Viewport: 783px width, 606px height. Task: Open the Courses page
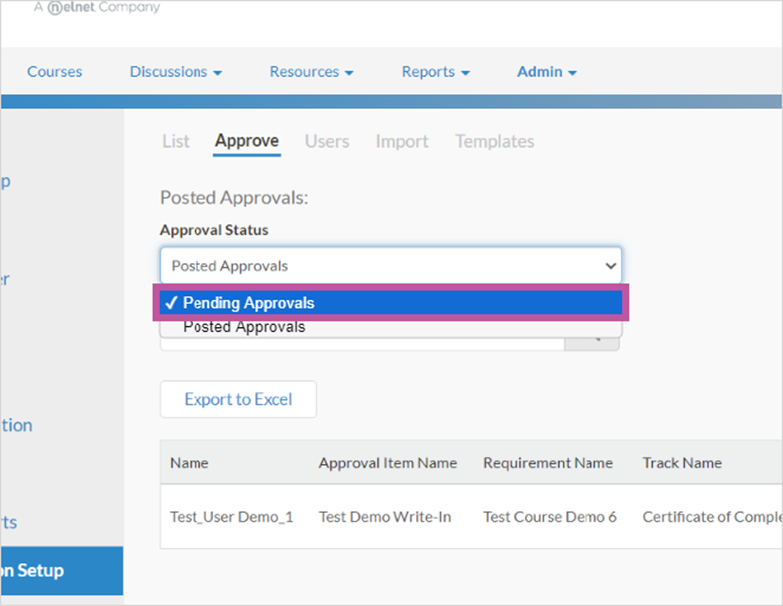coord(54,72)
